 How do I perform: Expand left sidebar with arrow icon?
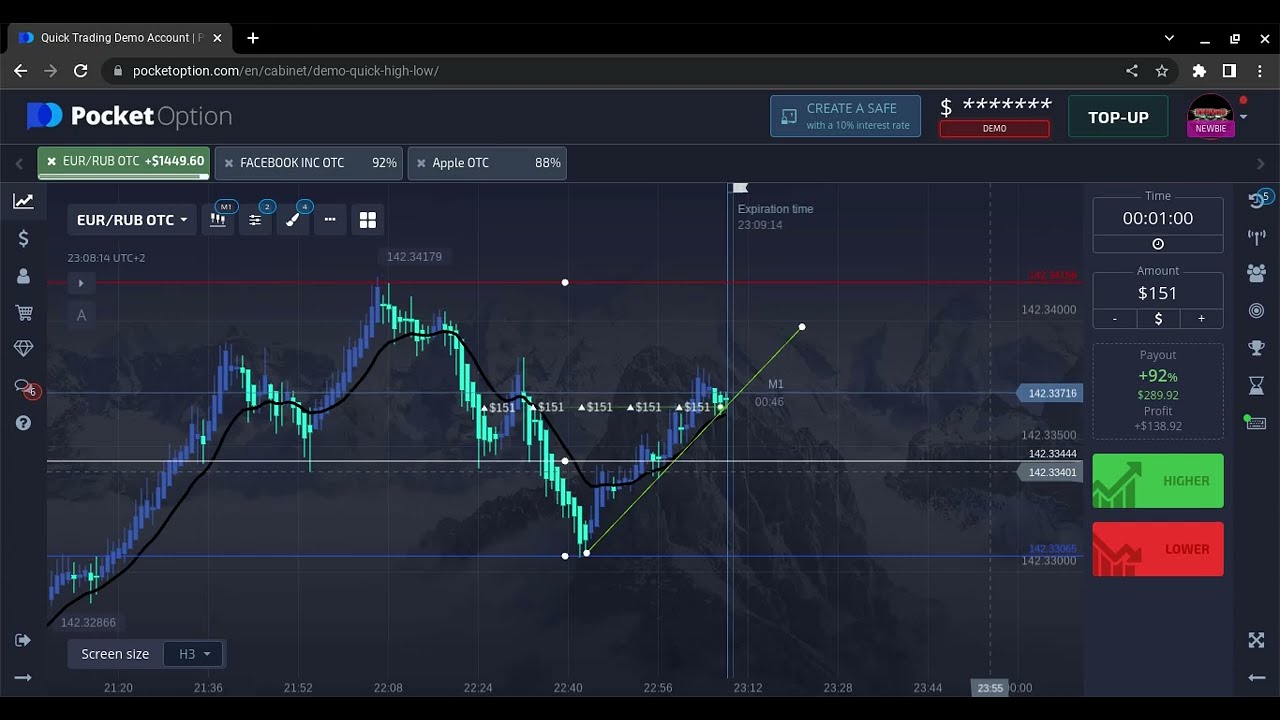pos(23,677)
